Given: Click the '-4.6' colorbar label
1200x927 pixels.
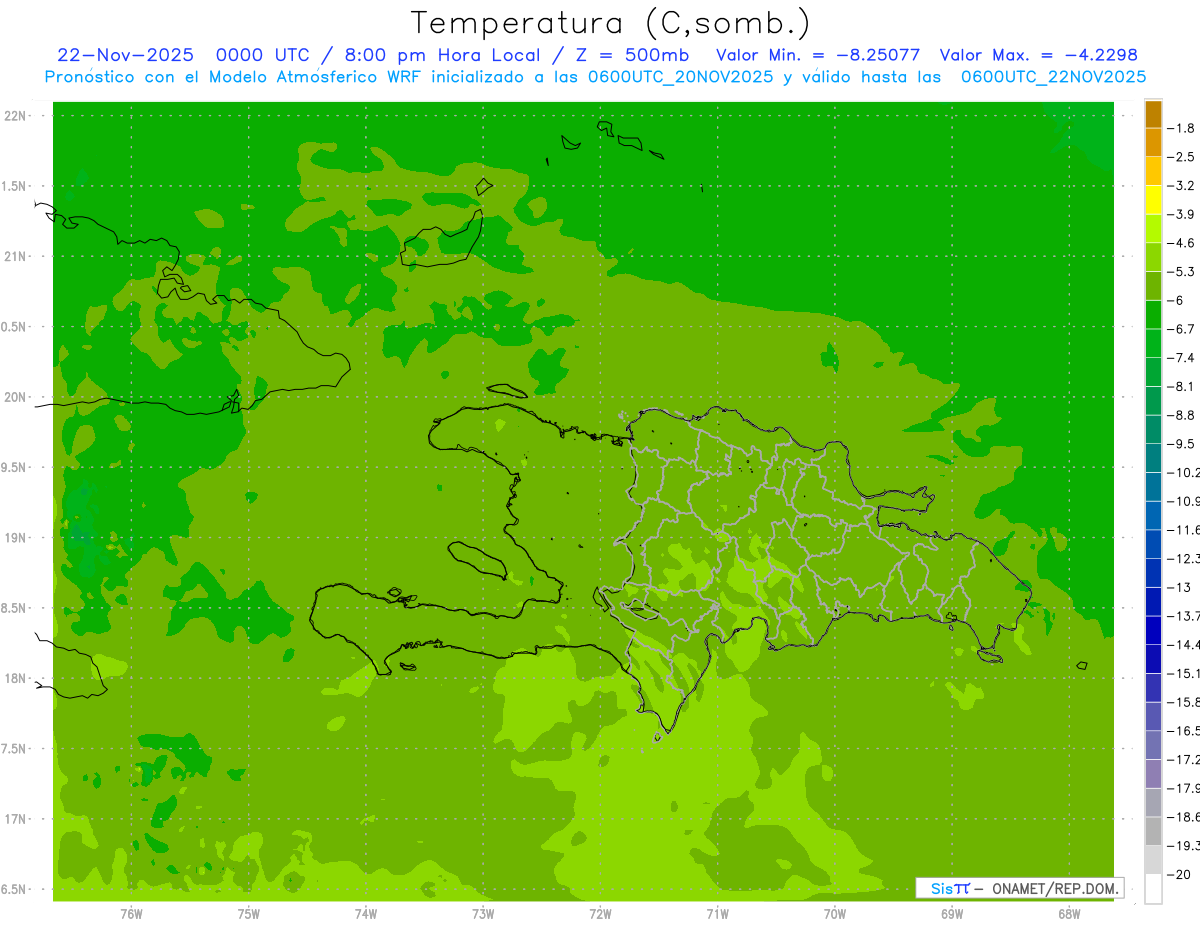Looking at the screenshot, I should pos(1182,243).
